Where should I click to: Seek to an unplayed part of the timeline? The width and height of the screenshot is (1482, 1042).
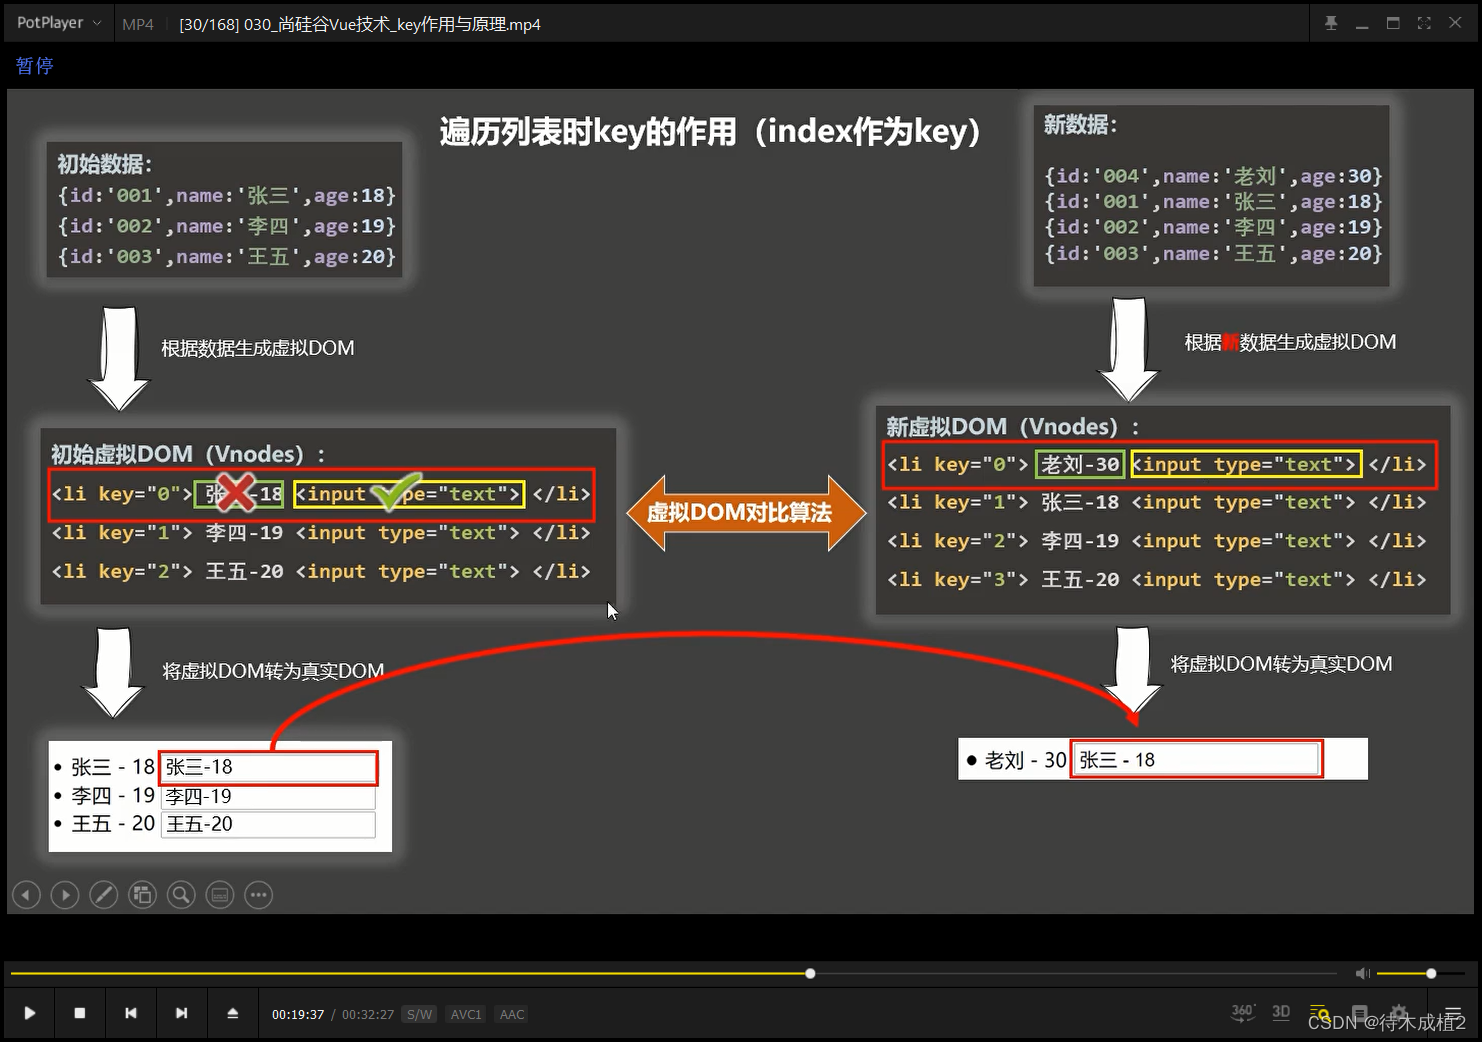click(x=1075, y=973)
